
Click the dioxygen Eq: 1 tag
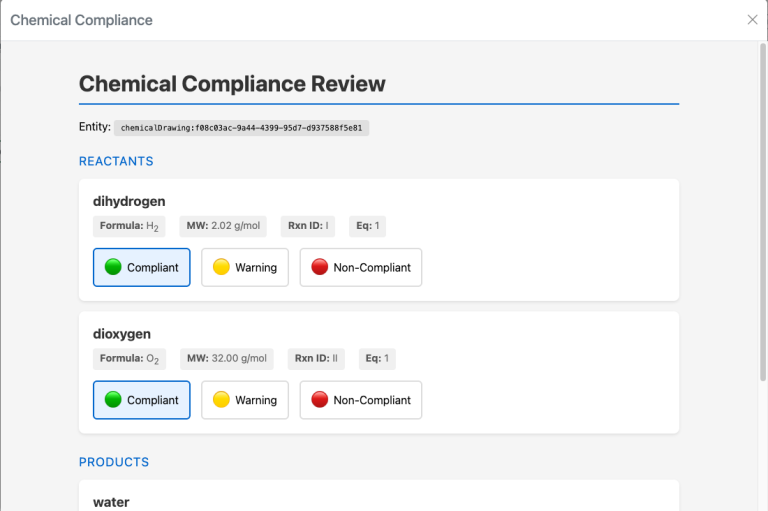[x=377, y=359]
